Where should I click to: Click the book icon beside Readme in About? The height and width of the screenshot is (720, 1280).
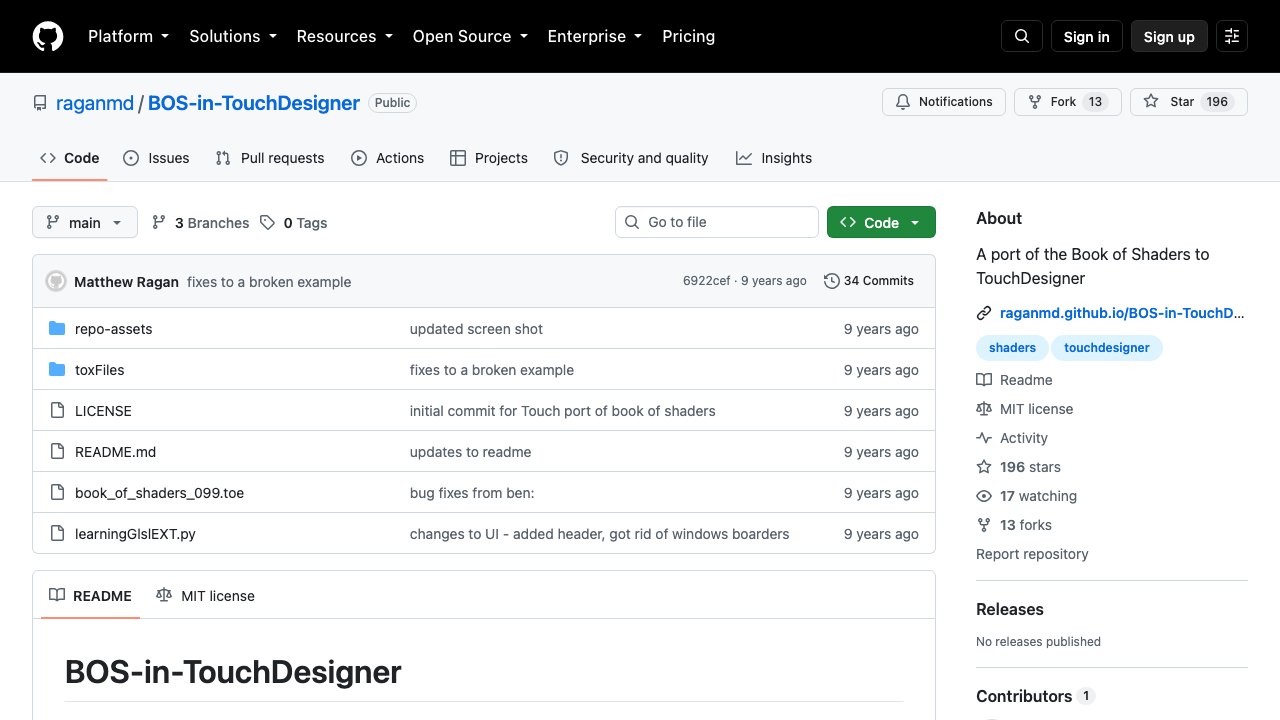point(984,380)
